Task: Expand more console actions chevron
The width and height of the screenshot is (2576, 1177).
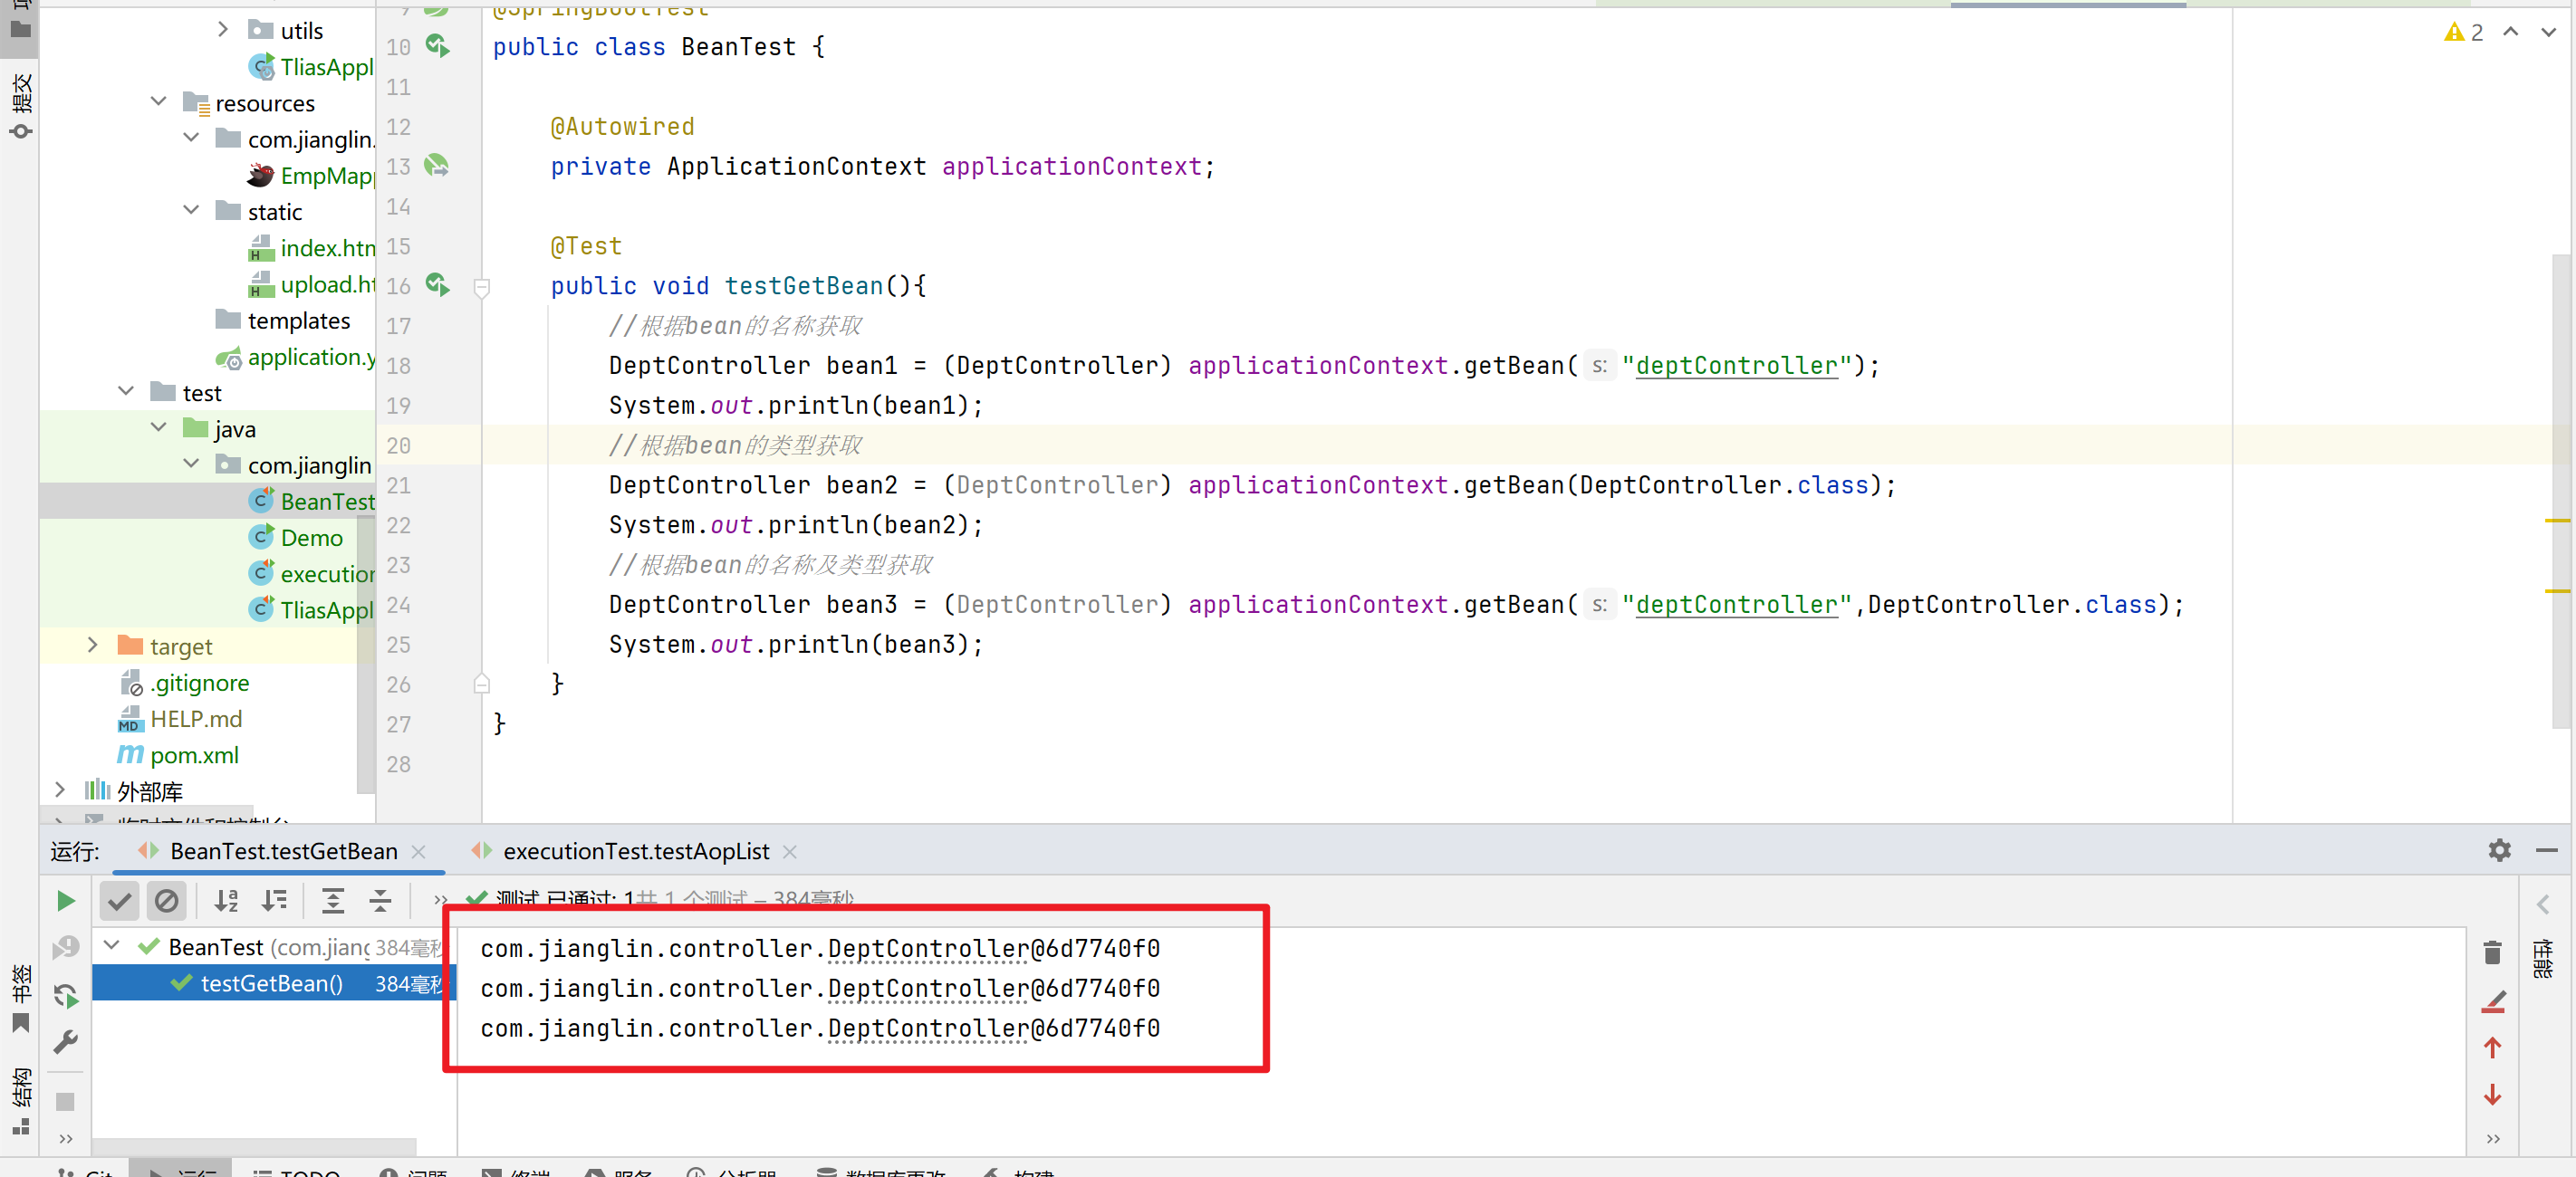Action: [x=2492, y=1139]
